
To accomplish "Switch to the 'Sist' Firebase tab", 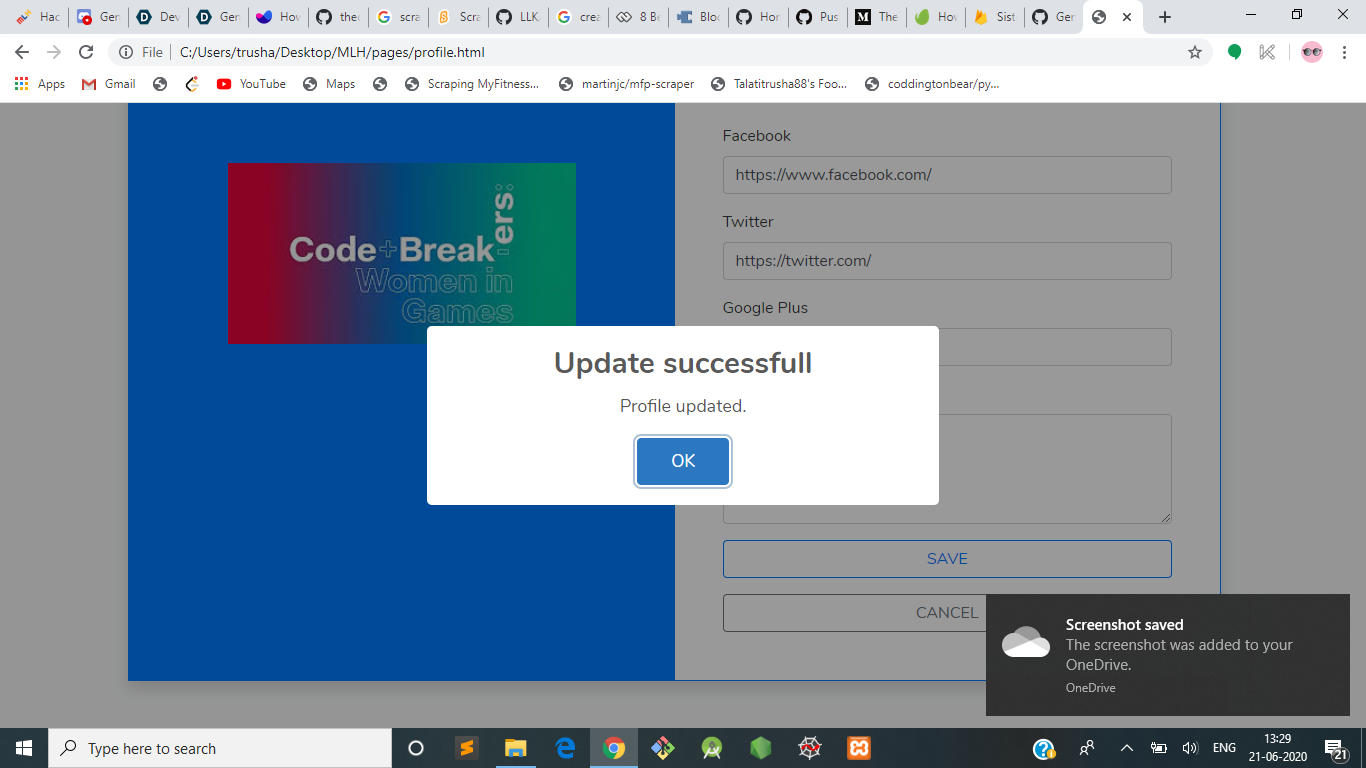I will 995,17.
